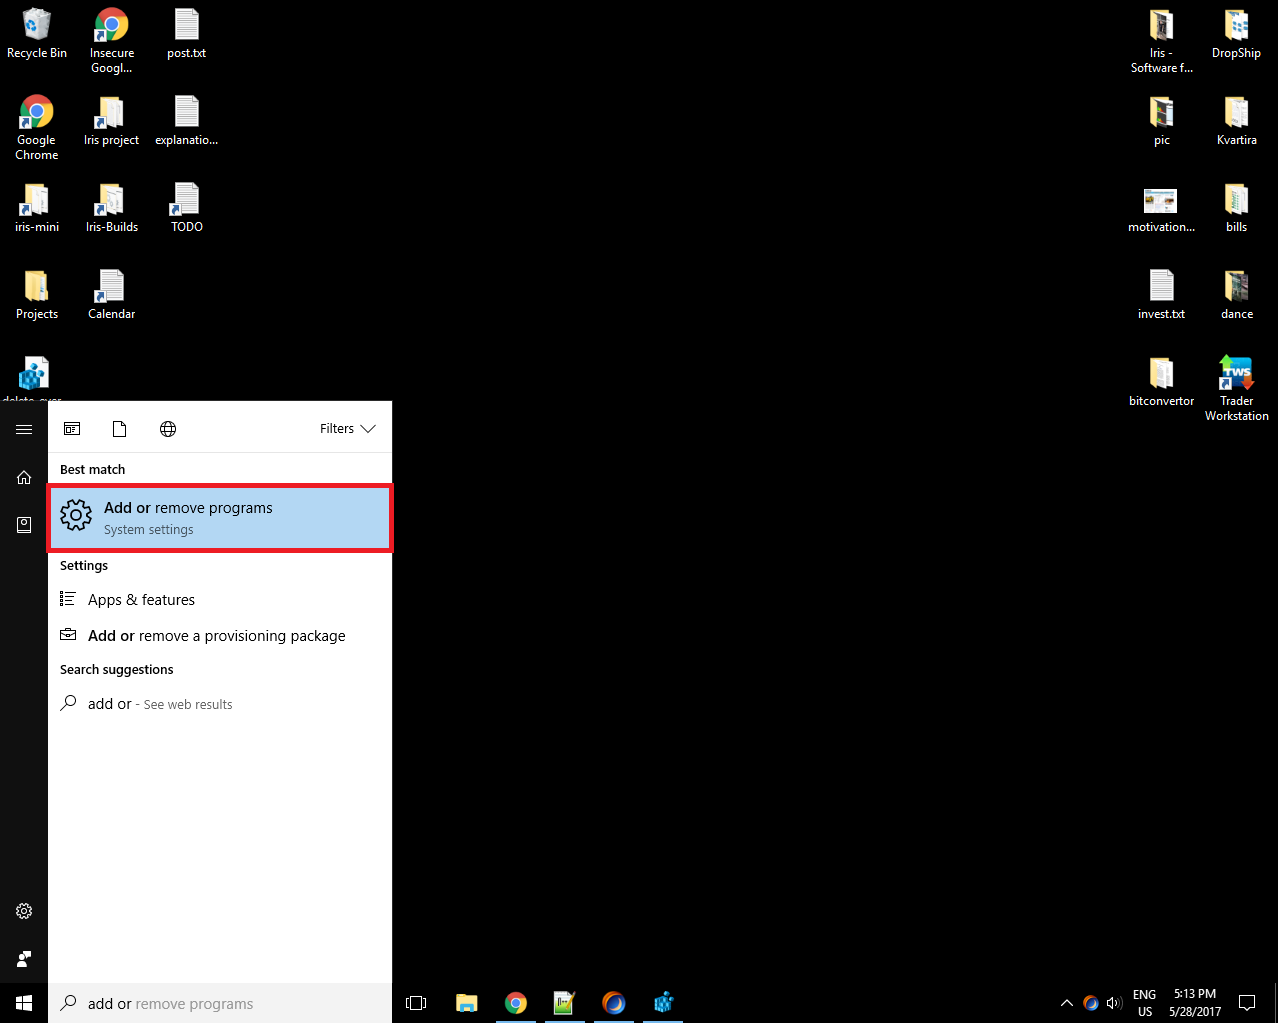Select the bills folder icon

1236,208
